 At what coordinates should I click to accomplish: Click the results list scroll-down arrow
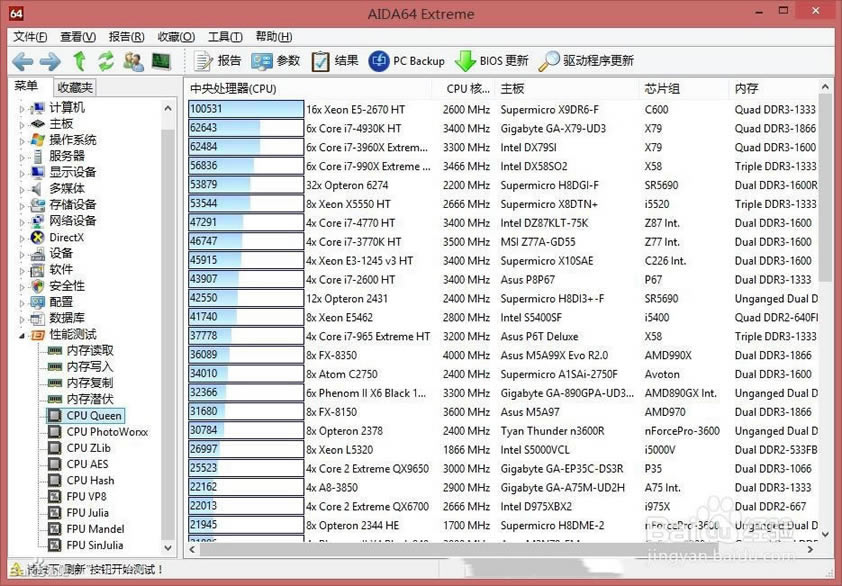click(x=825, y=535)
